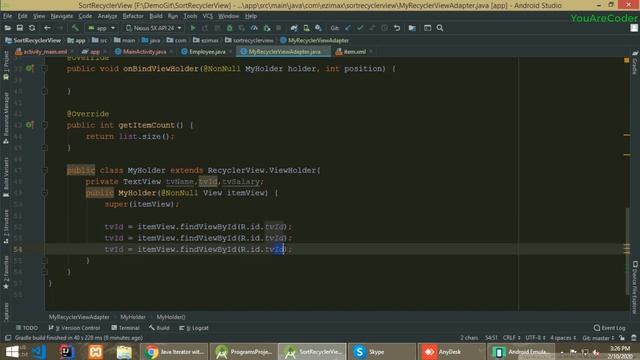Click the Git Update Project icon
The width and height of the screenshot is (640, 360).
coord(348,28)
